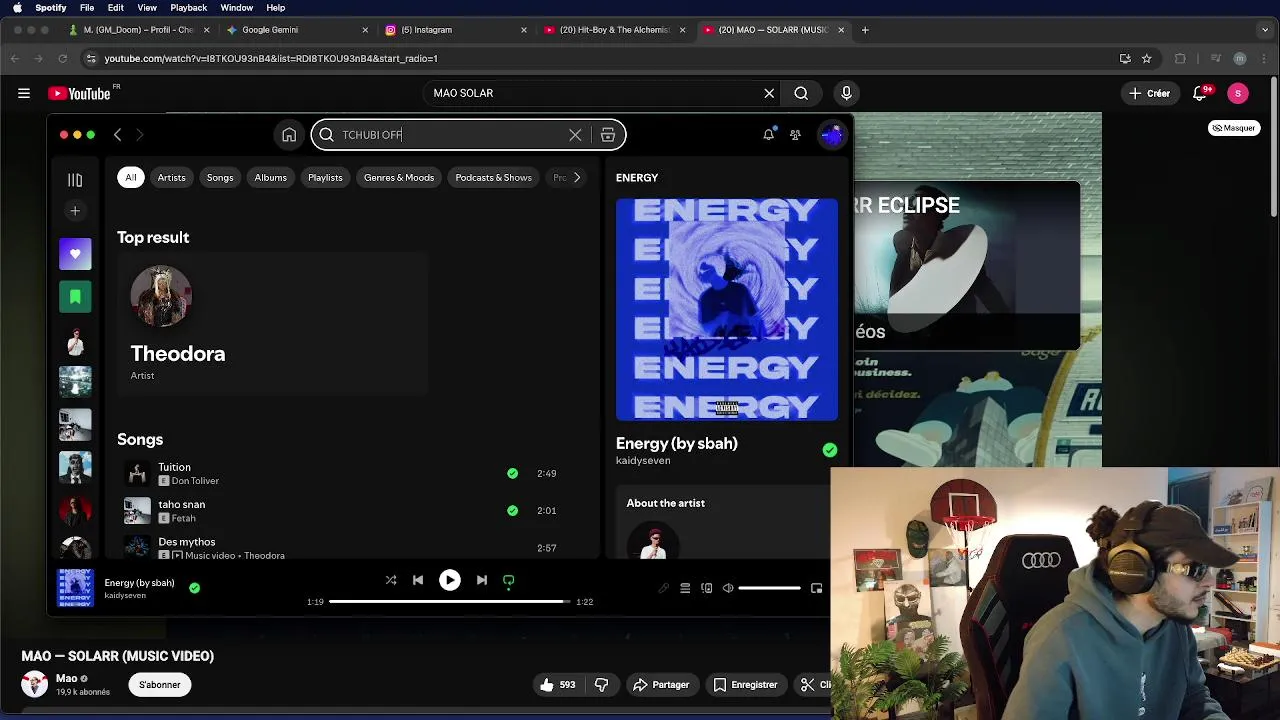
Task: Open YouTube guide hamburger menu
Action: click(24, 93)
